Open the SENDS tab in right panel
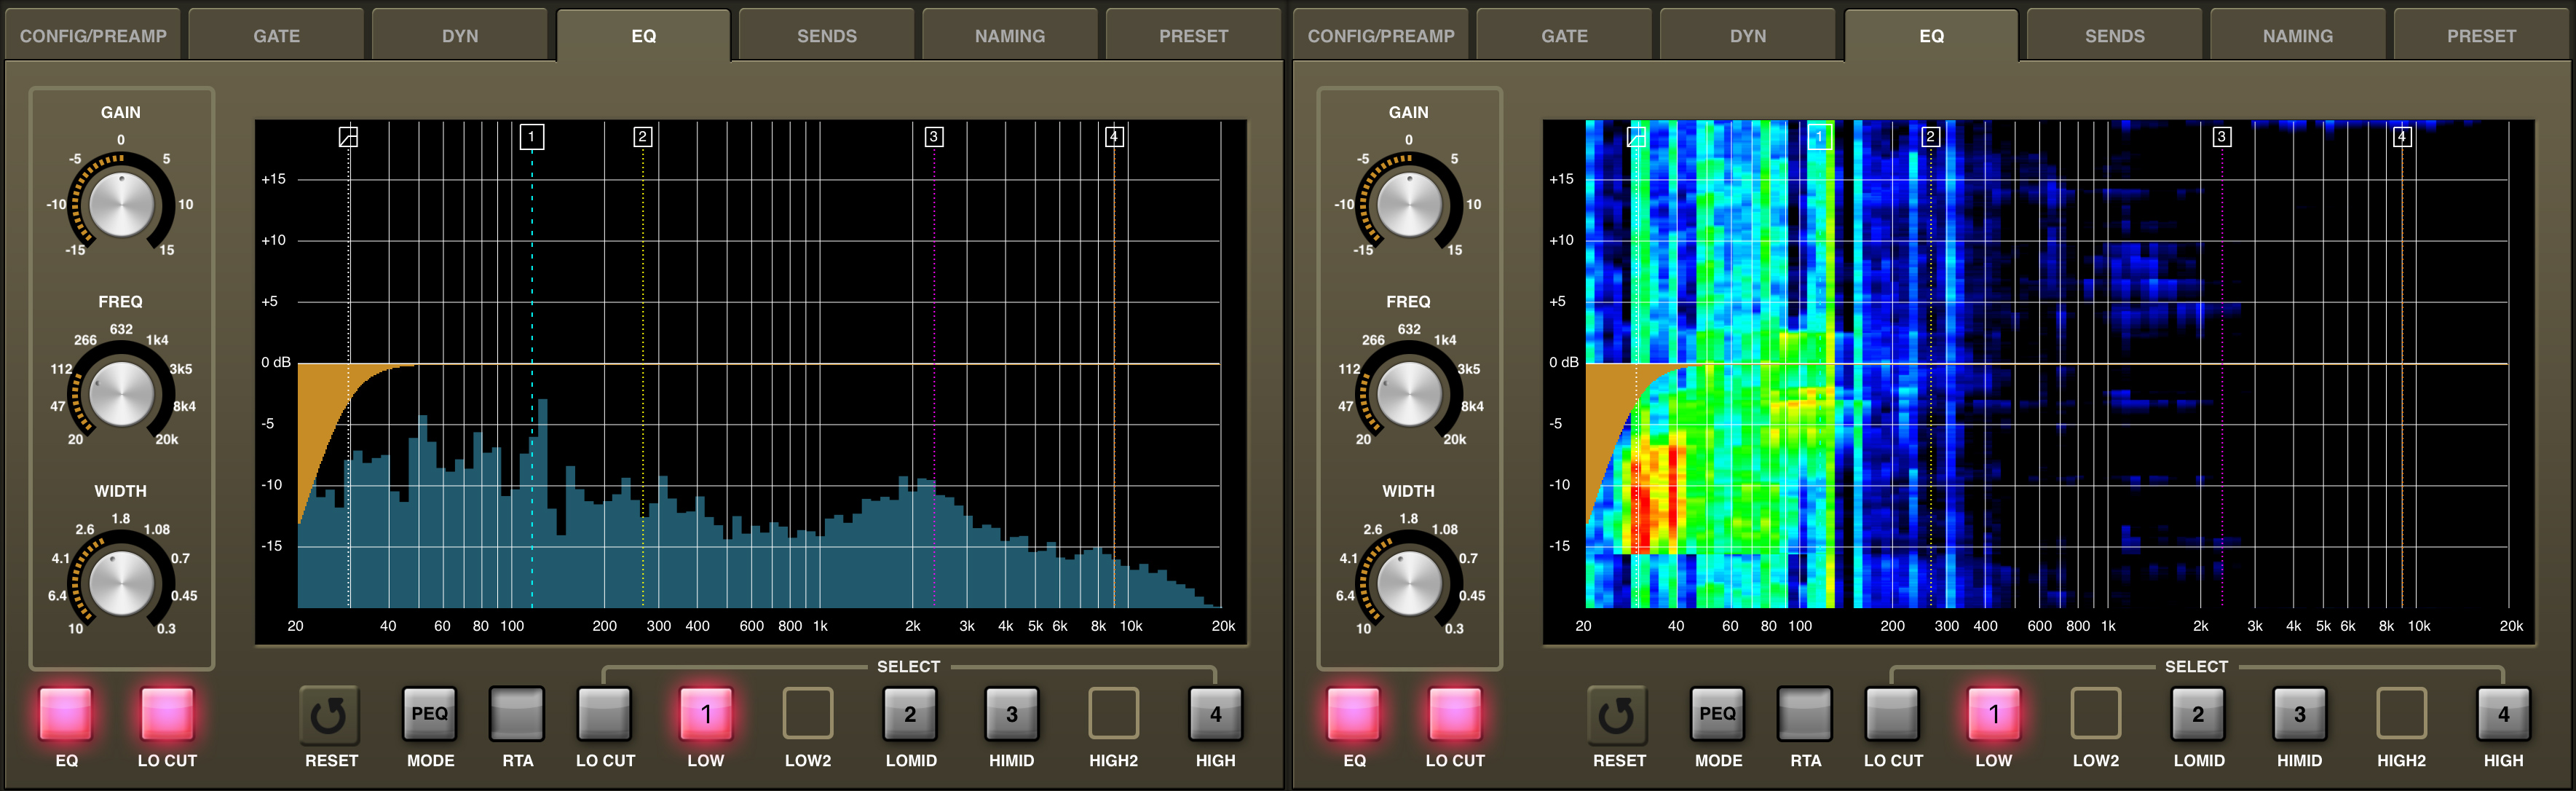The height and width of the screenshot is (791, 2576). (x=2114, y=36)
